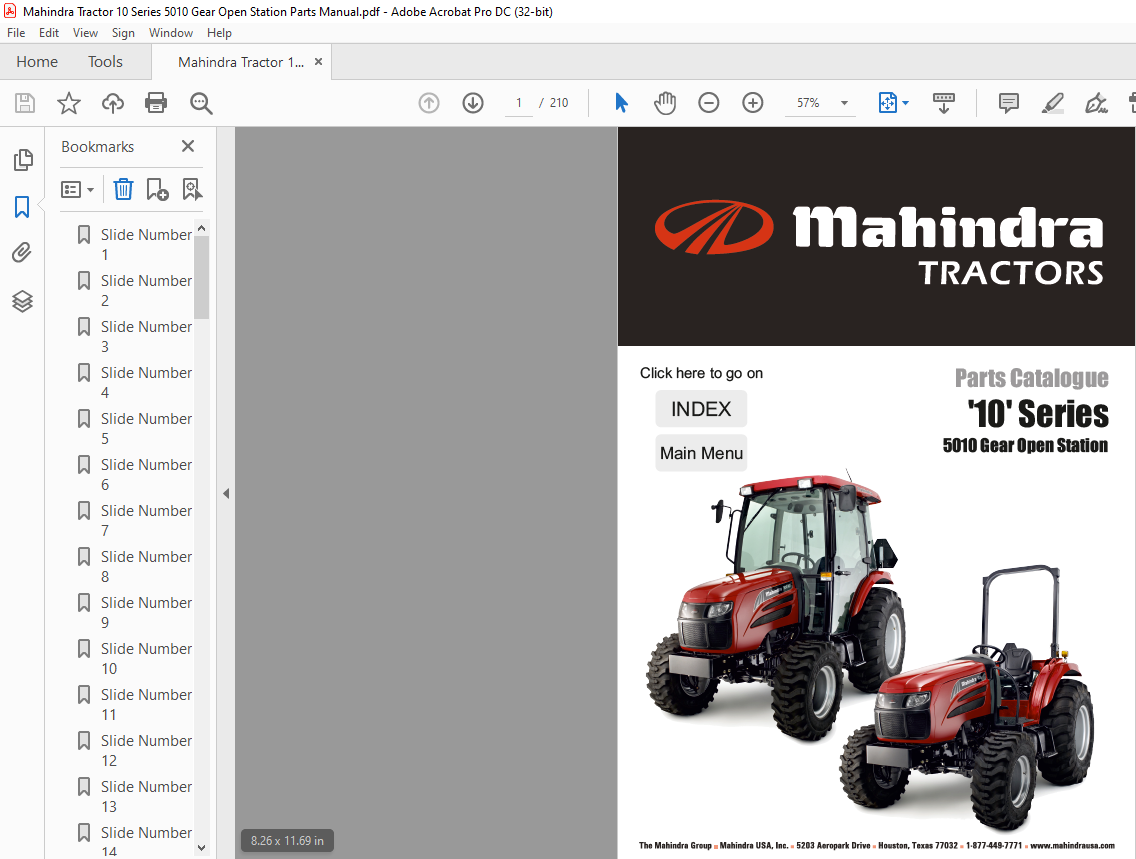Click the Fit page tool icon
The height and width of the screenshot is (859, 1136).
[x=888, y=103]
